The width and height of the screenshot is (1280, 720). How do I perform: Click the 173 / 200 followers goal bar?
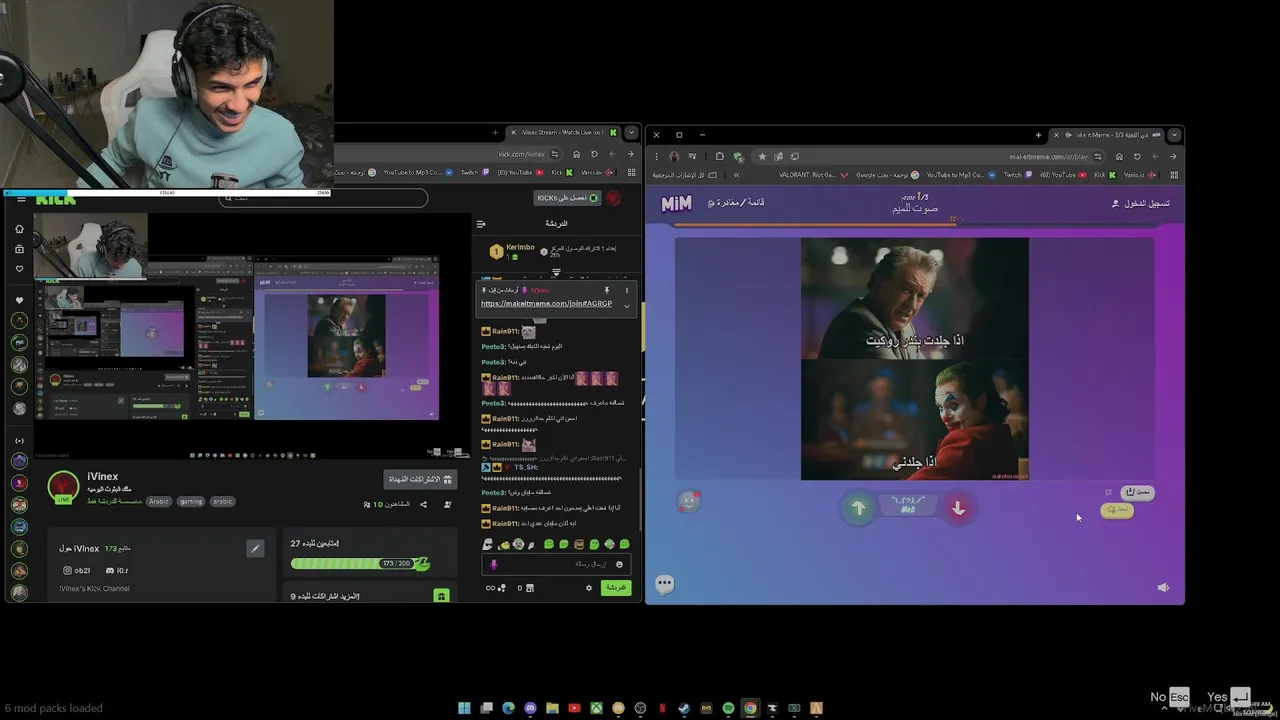[x=360, y=564]
